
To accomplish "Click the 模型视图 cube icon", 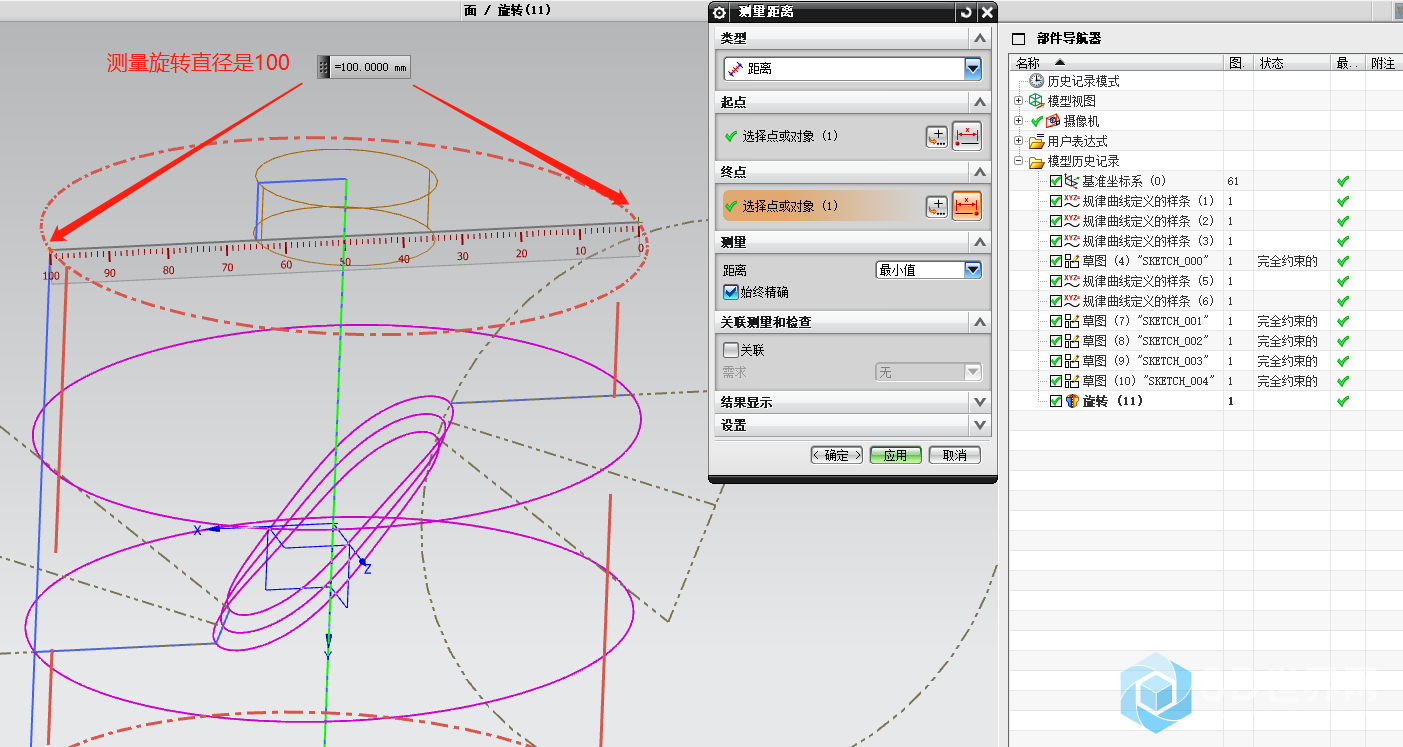I will [1036, 101].
